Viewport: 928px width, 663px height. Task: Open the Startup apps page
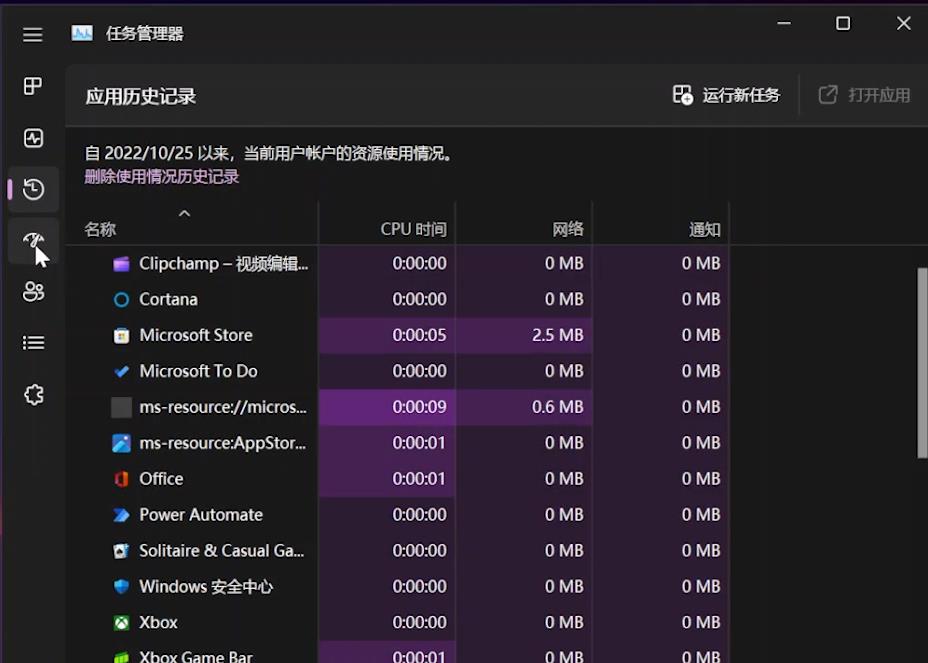pos(32,240)
